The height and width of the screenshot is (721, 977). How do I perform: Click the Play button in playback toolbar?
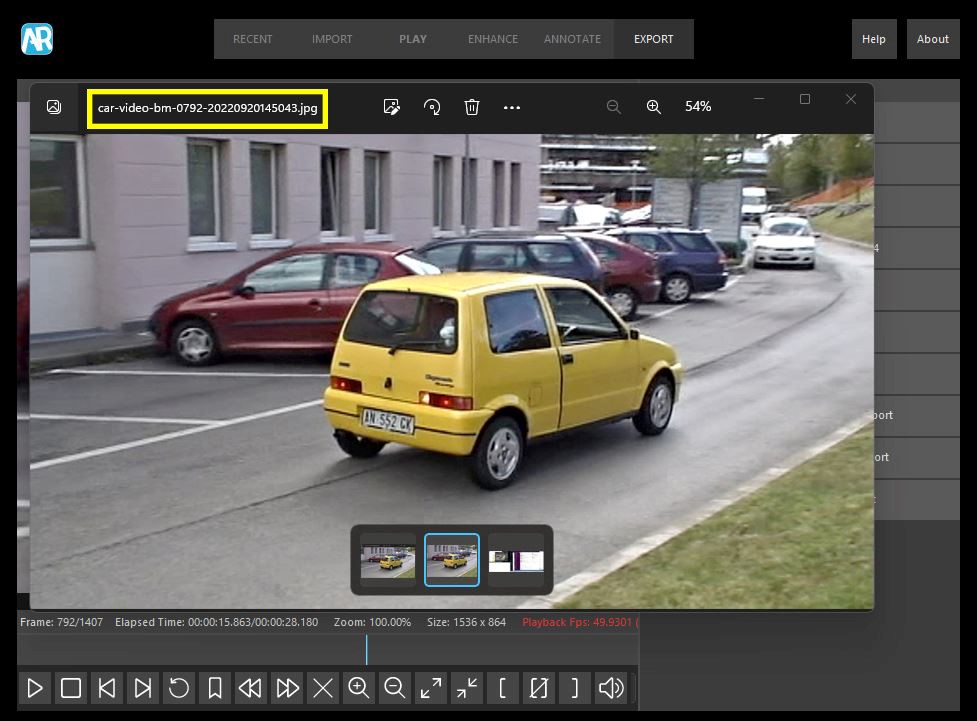click(x=35, y=688)
